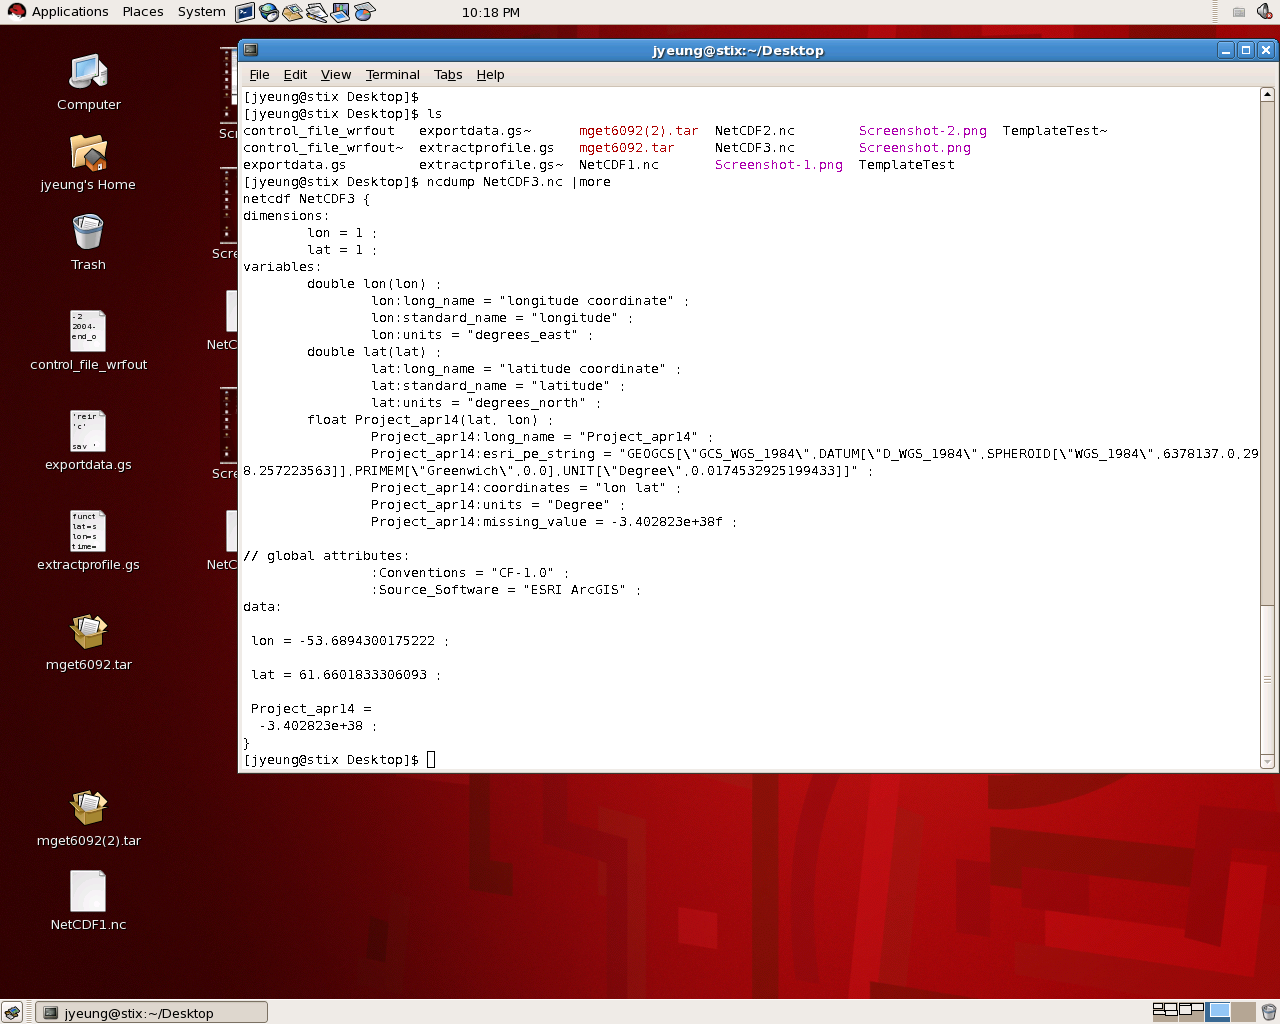Open the System menu
The height and width of the screenshot is (1024, 1280).
pyautogui.click(x=201, y=12)
